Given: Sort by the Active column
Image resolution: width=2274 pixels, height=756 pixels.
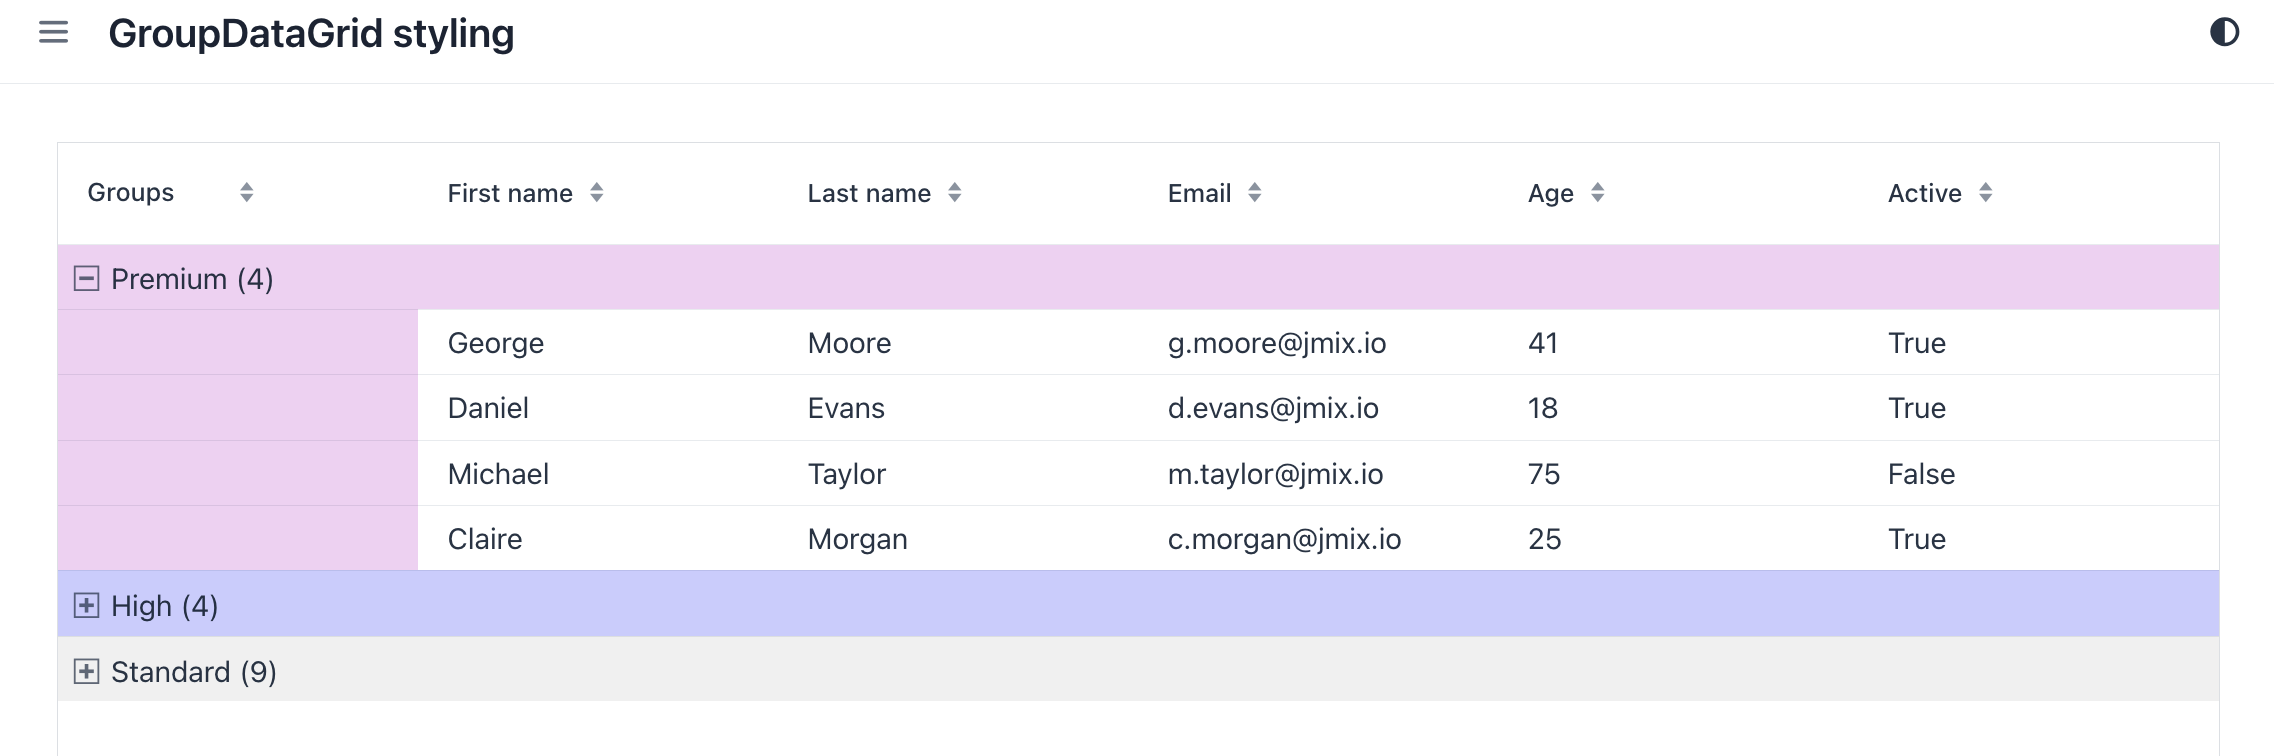Looking at the screenshot, I should pos(1985,193).
